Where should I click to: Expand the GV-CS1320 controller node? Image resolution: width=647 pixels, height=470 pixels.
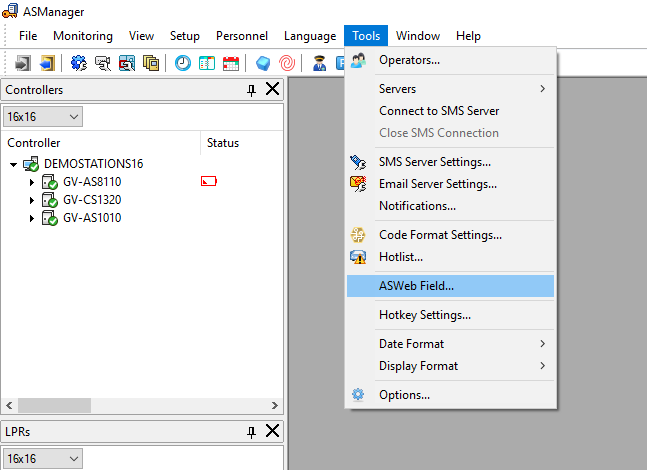pos(32,200)
